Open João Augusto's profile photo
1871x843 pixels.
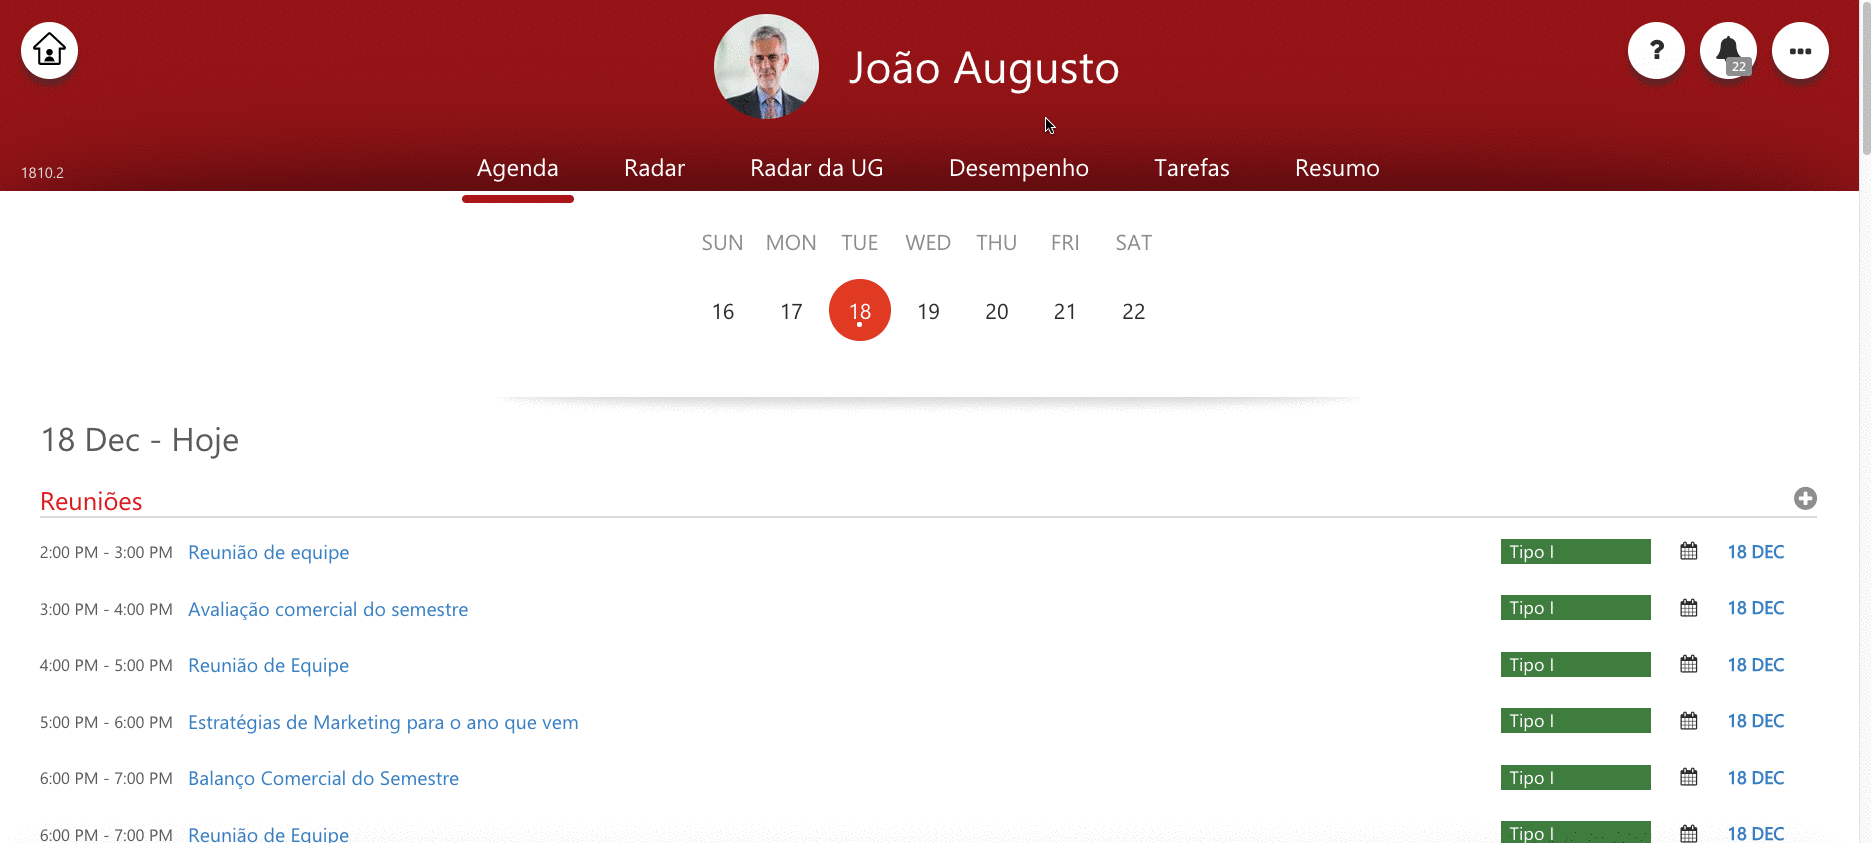coord(766,67)
